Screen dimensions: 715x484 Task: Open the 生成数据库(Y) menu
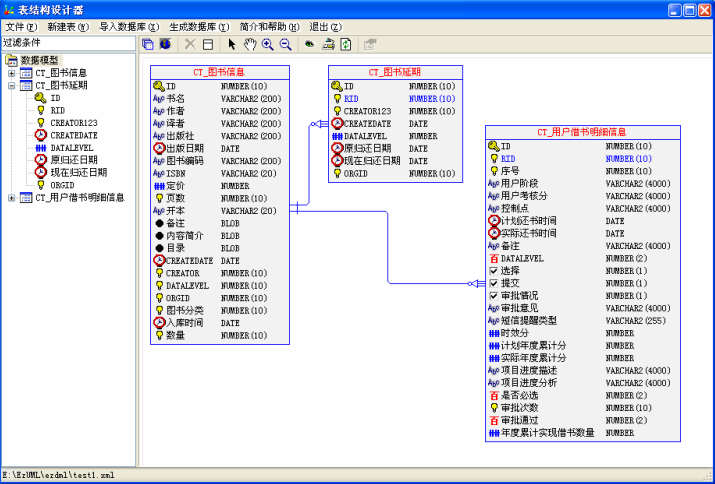coord(198,26)
